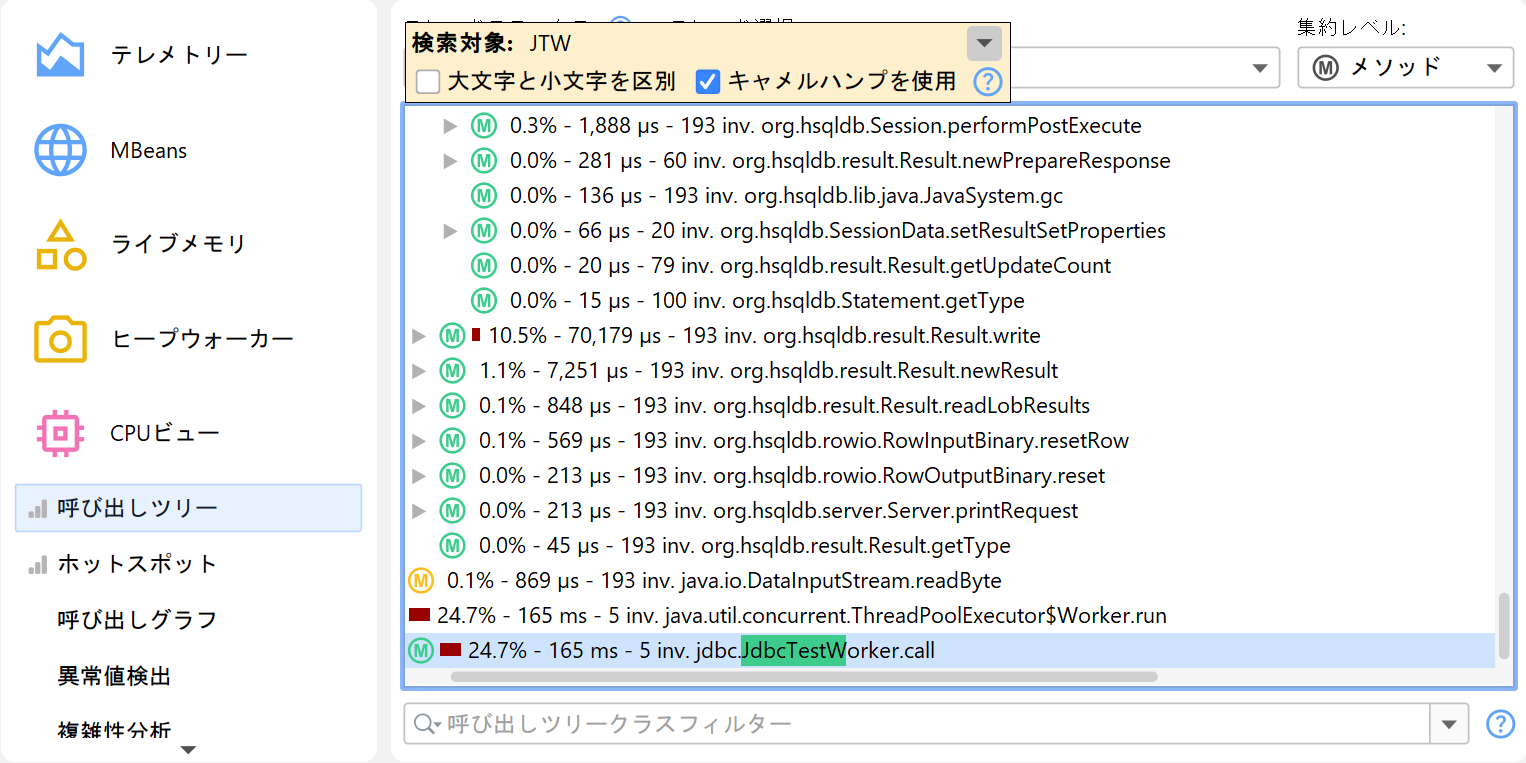Select ホットスポット in the sidebar

click(137, 564)
